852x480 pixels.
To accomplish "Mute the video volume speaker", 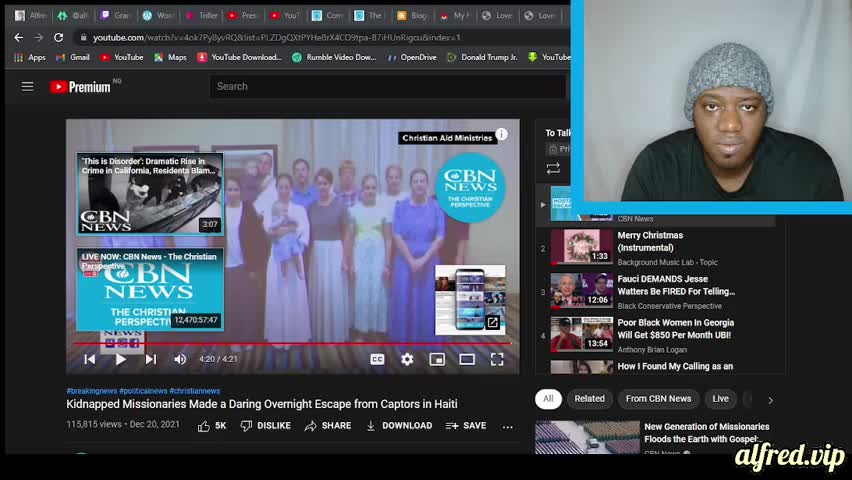I will point(180,359).
